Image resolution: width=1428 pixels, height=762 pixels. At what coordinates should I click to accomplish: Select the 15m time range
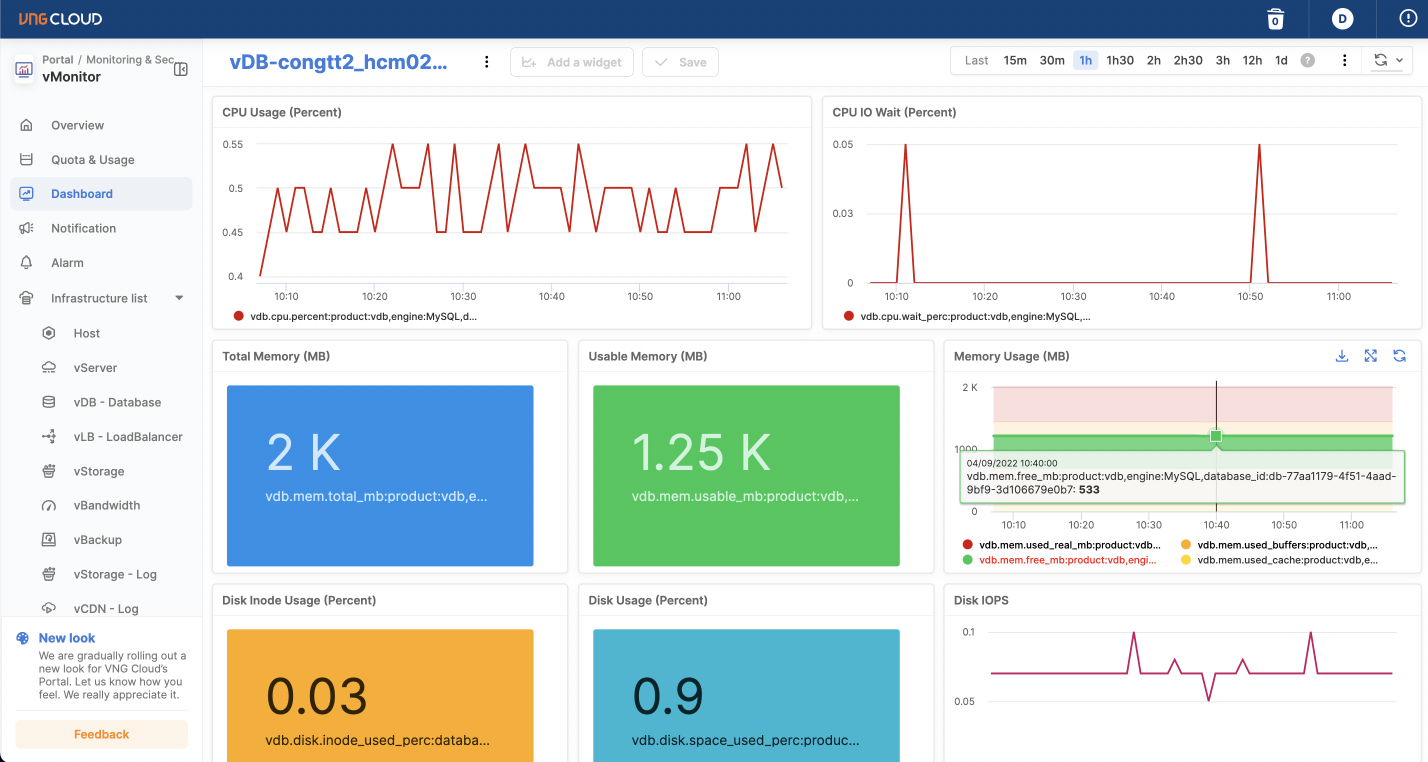pyautogui.click(x=1015, y=61)
